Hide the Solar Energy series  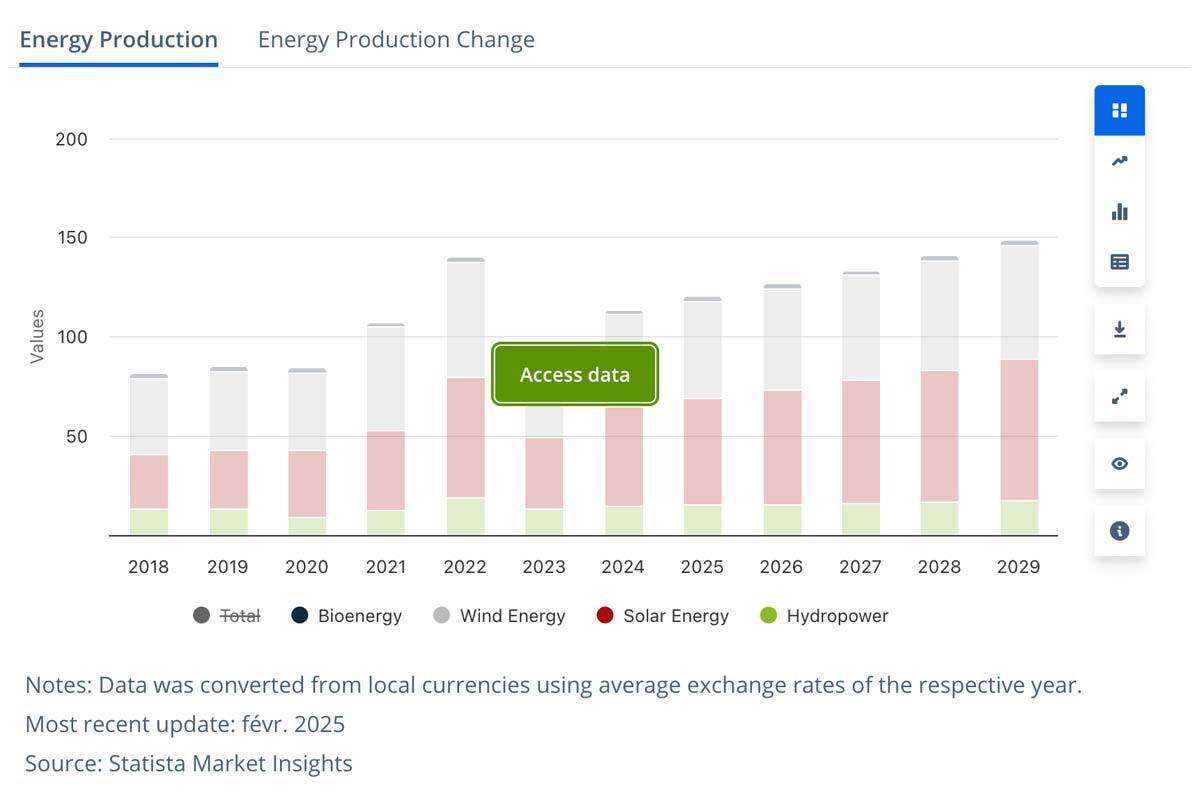click(x=663, y=615)
